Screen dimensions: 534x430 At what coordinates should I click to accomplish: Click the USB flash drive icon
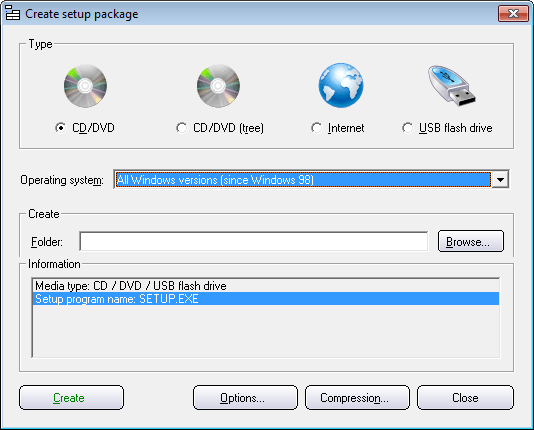tap(452, 85)
